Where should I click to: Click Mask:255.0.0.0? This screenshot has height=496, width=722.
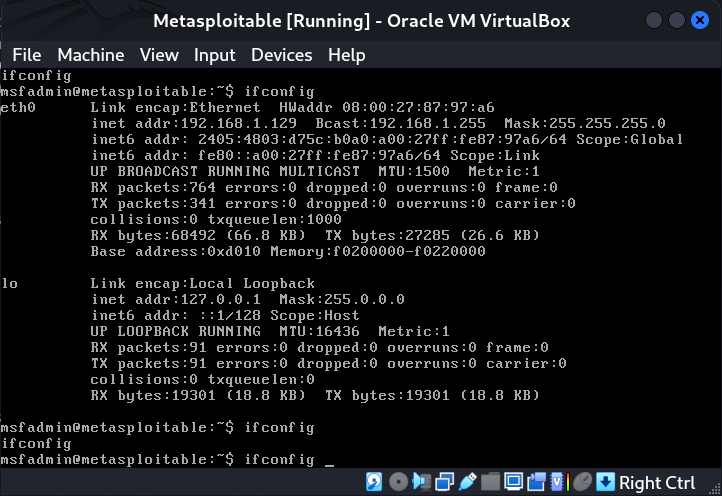(x=342, y=299)
